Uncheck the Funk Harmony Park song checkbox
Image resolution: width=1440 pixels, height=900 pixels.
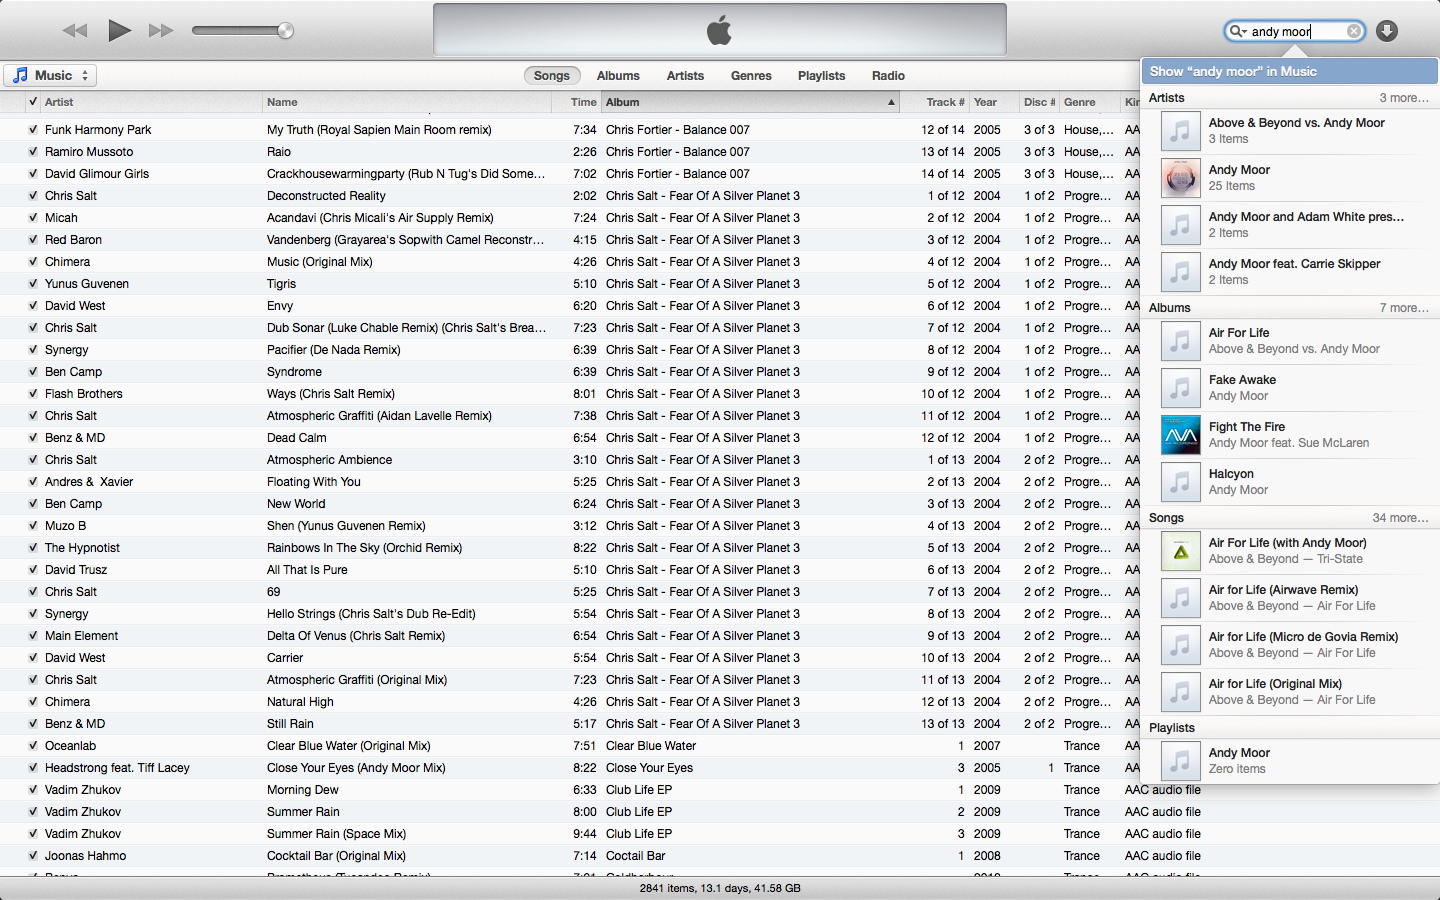click(x=33, y=130)
